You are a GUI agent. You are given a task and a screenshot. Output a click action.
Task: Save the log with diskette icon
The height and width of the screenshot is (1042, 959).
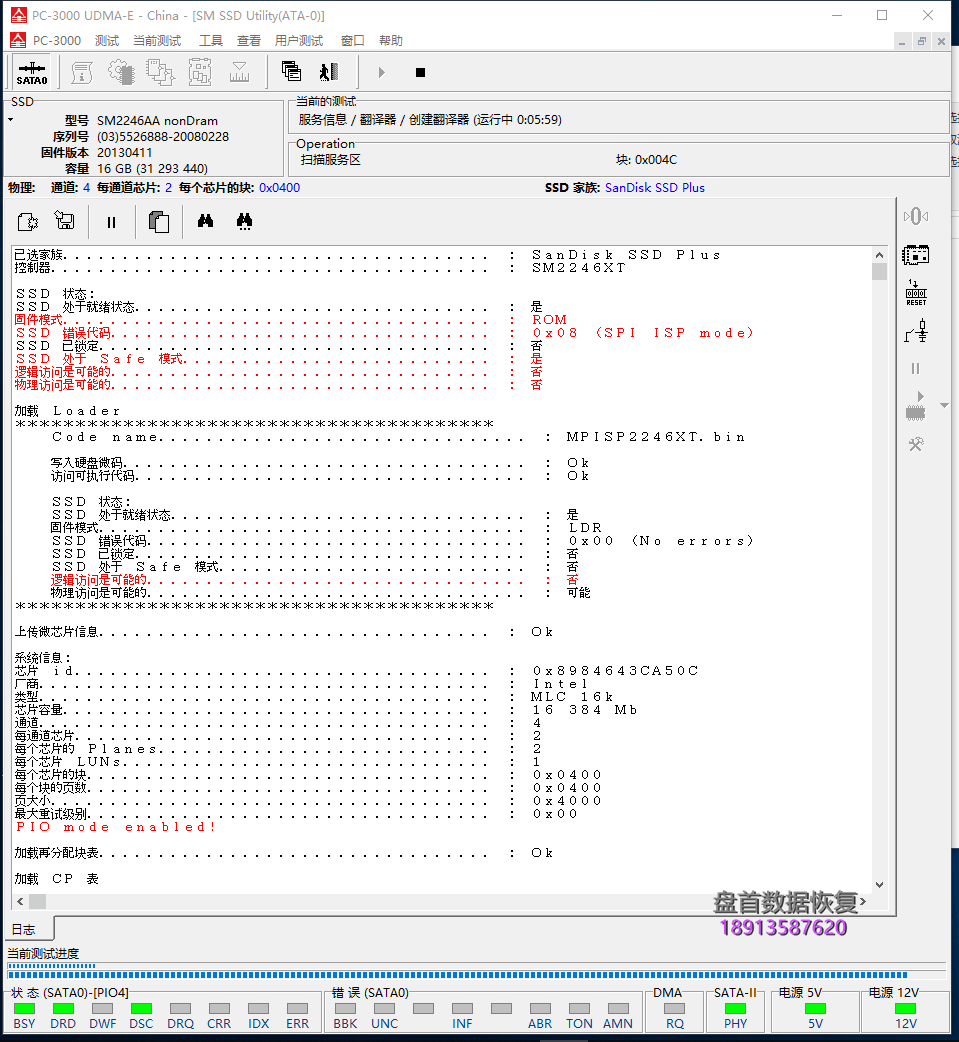[64, 221]
